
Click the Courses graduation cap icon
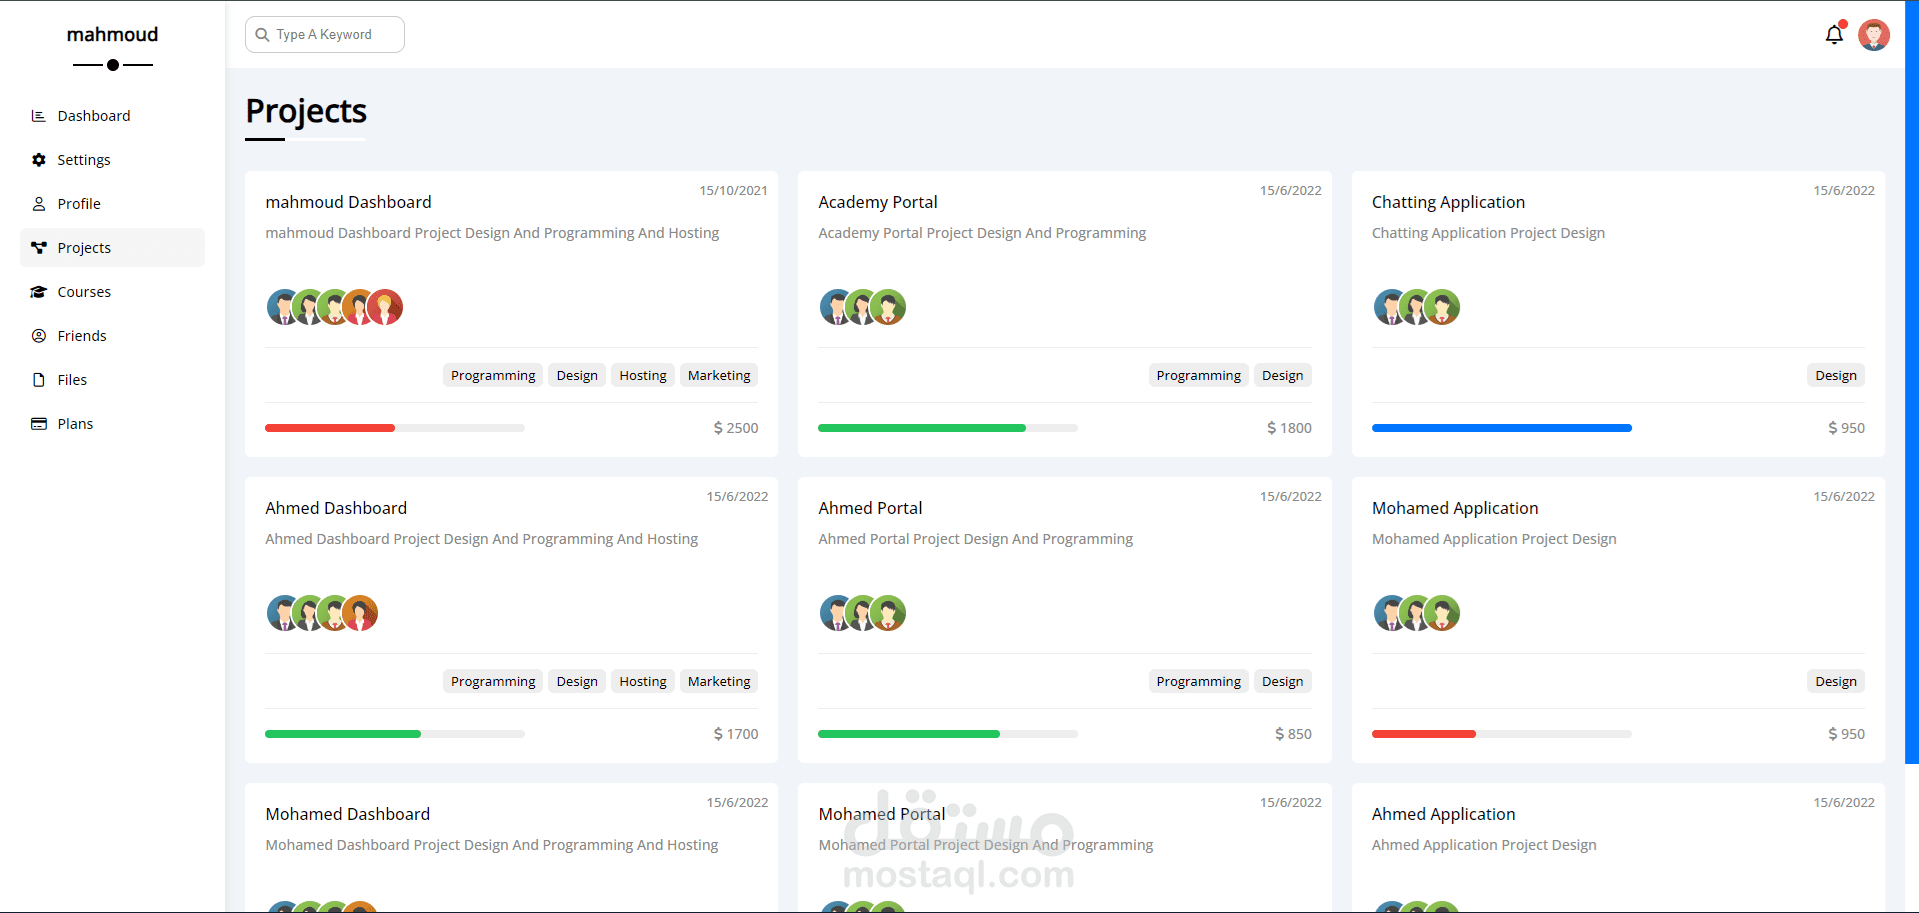coord(39,292)
